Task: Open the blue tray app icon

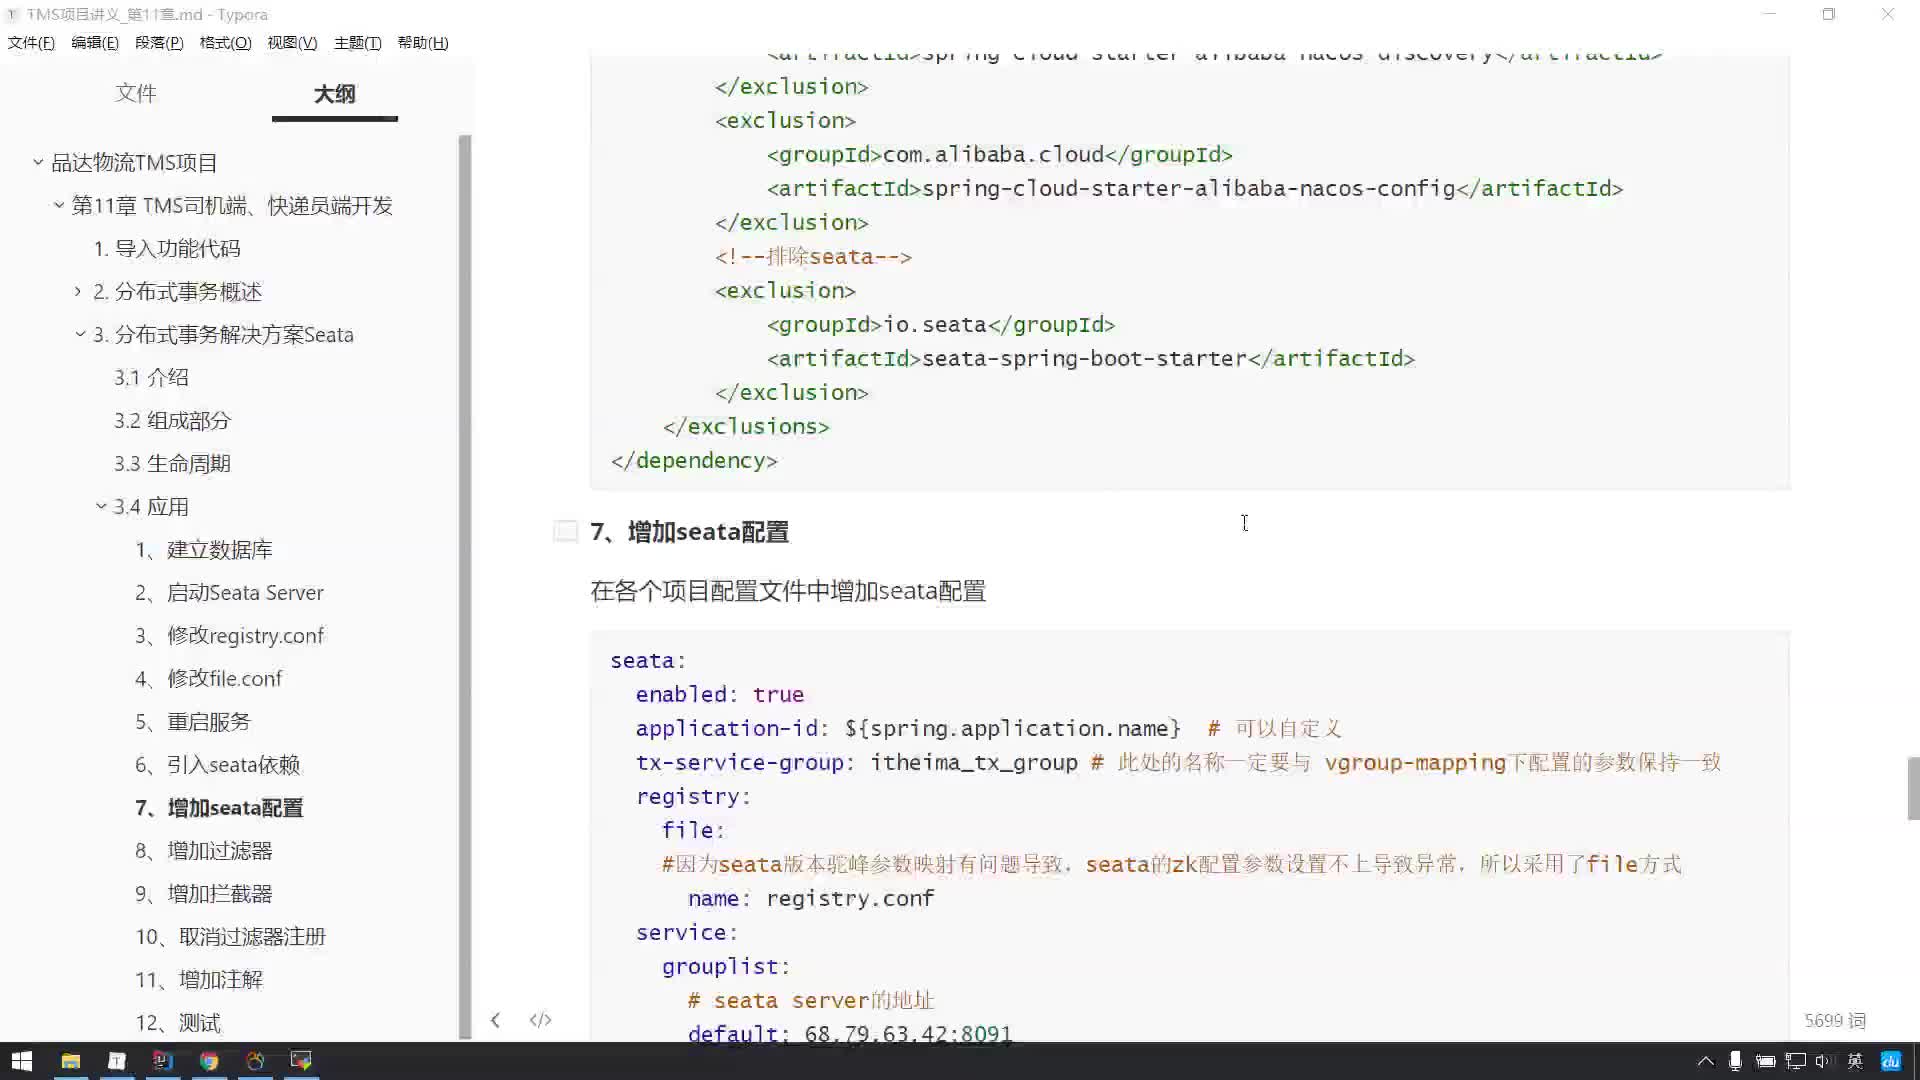Action: (1890, 1061)
